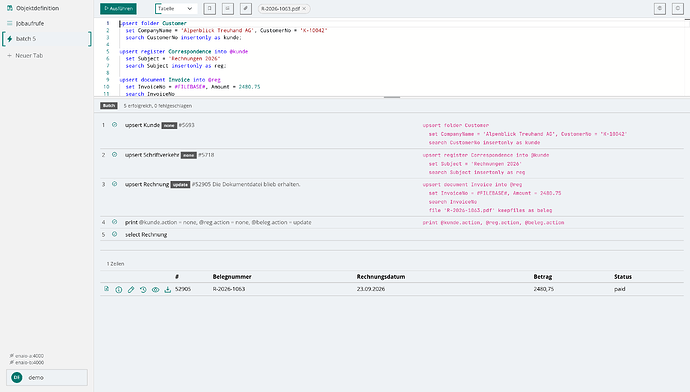The width and height of the screenshot is (690, 392).
Task: Open document icon for row 52905
Action: pyautogui.click(x=106, y=289)
